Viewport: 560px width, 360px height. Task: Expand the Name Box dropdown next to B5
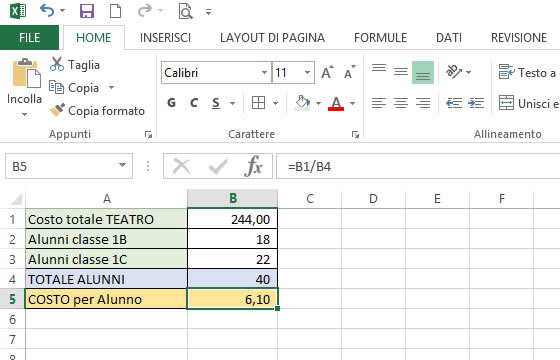pyautogui.click(x=122, y=165)
